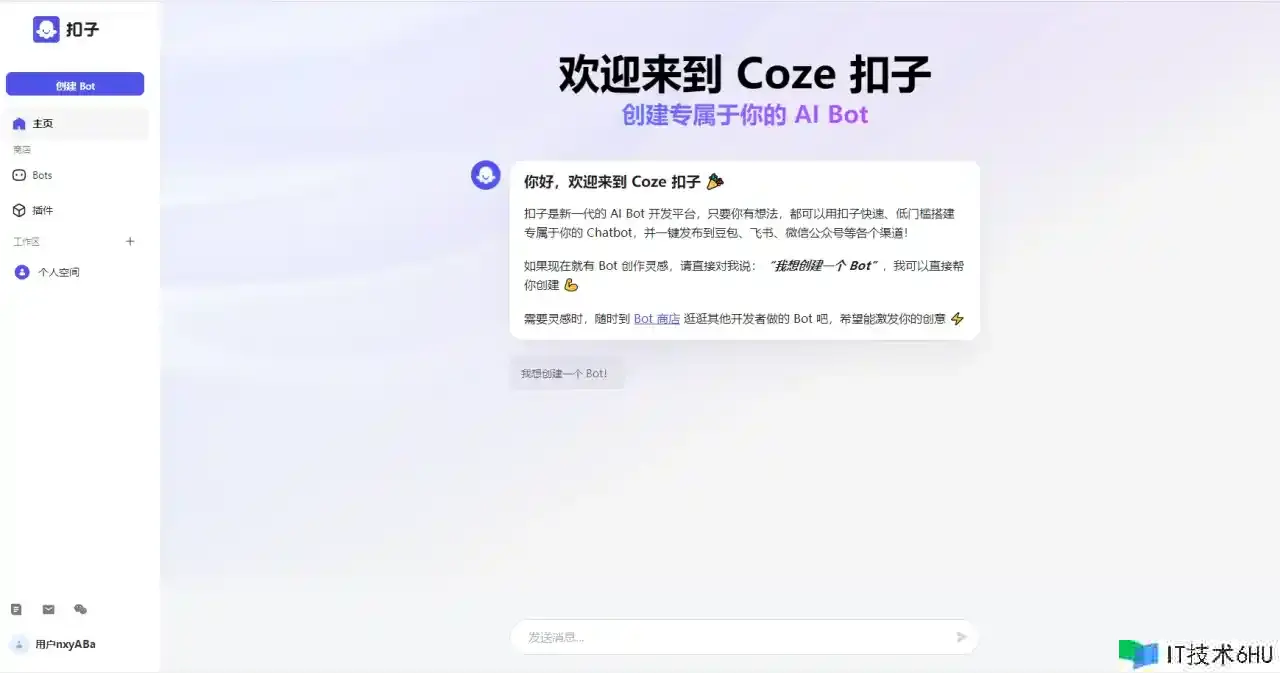Click the 创建 Bot button

(x=75, y=85)
